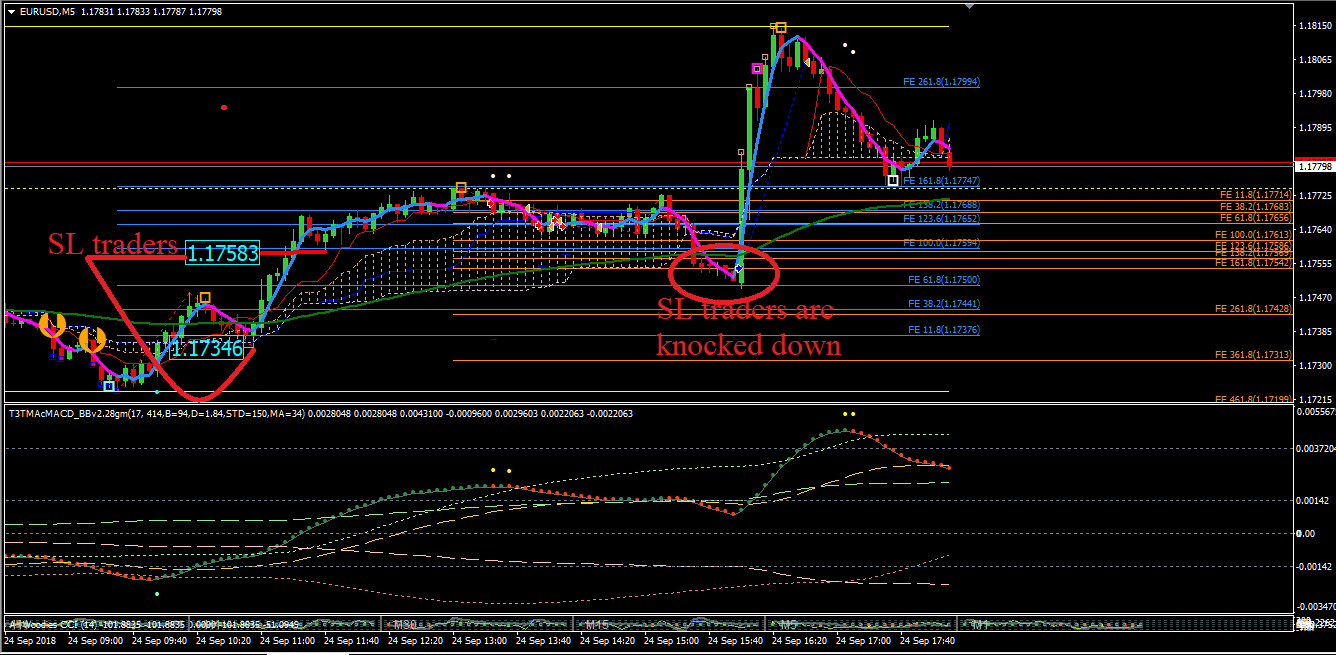Click the 1.17300 price scale value

(x=1314, y=366)
